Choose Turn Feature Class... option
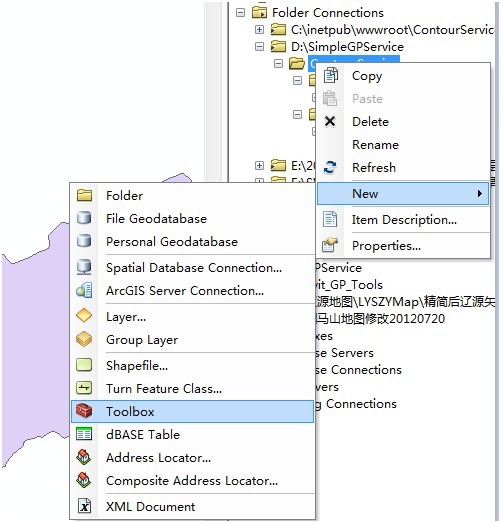 (192, 389)
